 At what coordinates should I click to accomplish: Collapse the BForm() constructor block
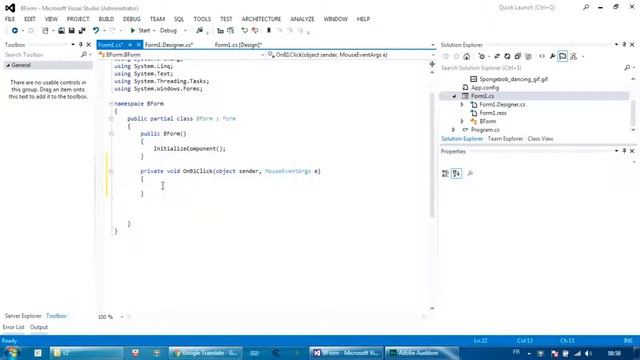point(111,134)
